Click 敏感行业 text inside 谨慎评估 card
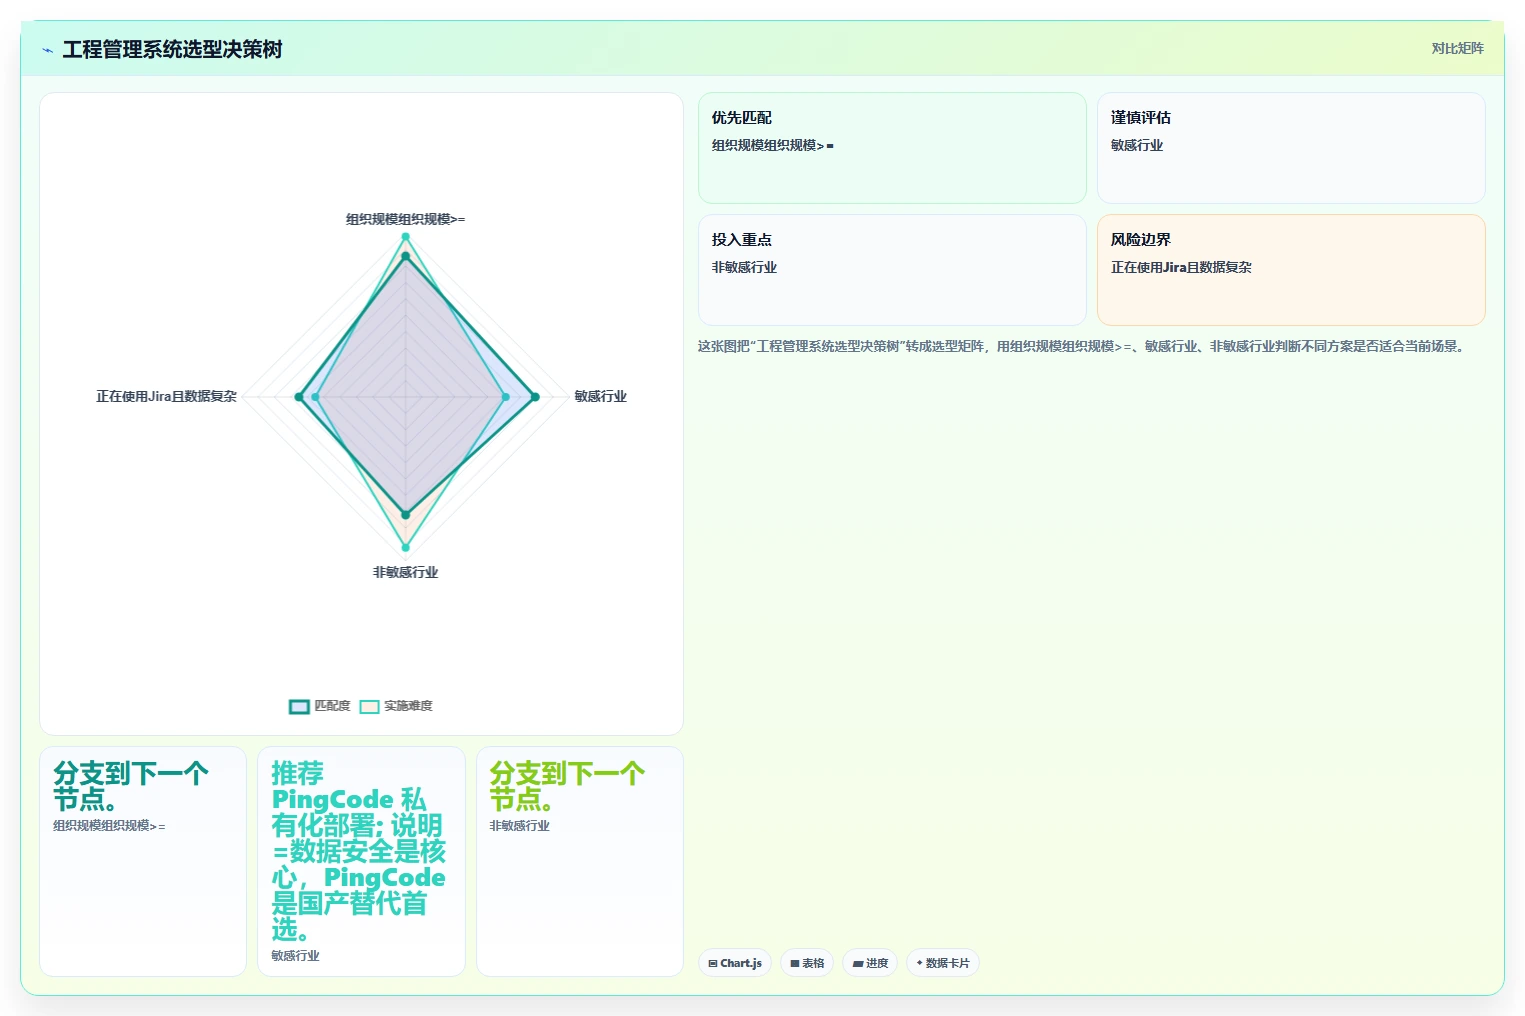 (1137, 145)
